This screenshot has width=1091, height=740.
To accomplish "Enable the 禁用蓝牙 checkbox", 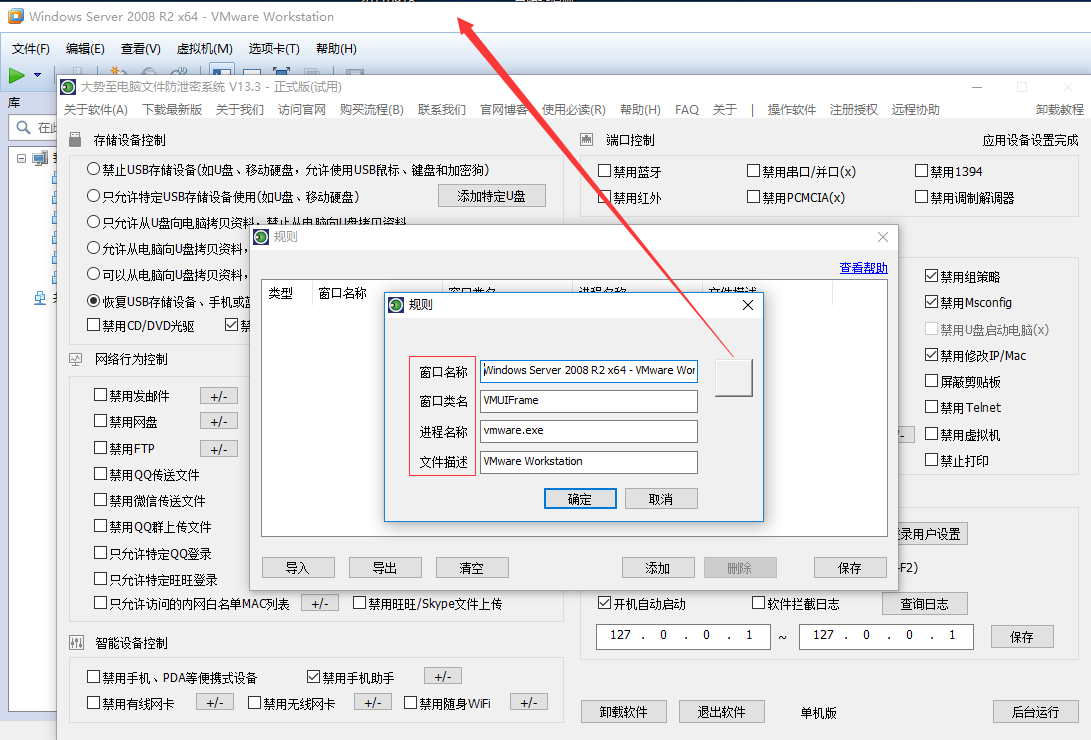I will tap(604, 171).
